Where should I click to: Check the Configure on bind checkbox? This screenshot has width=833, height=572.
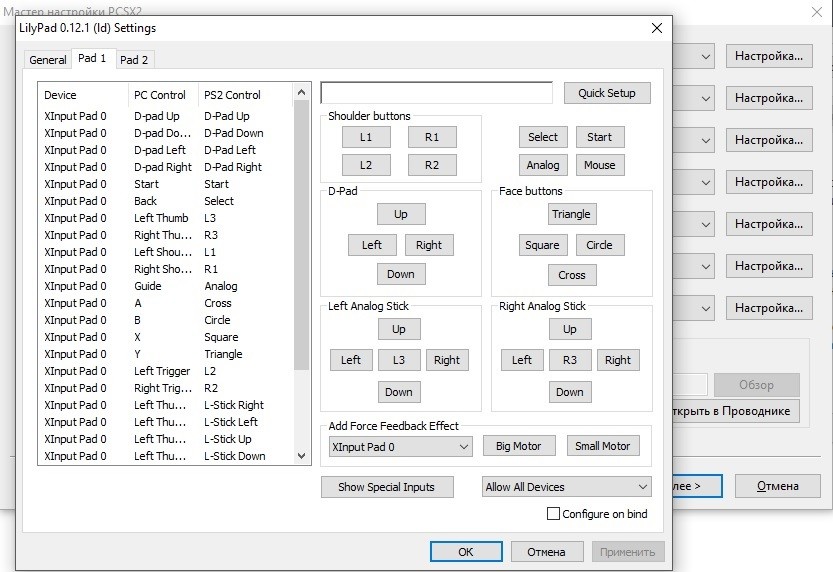click(553, 514)
